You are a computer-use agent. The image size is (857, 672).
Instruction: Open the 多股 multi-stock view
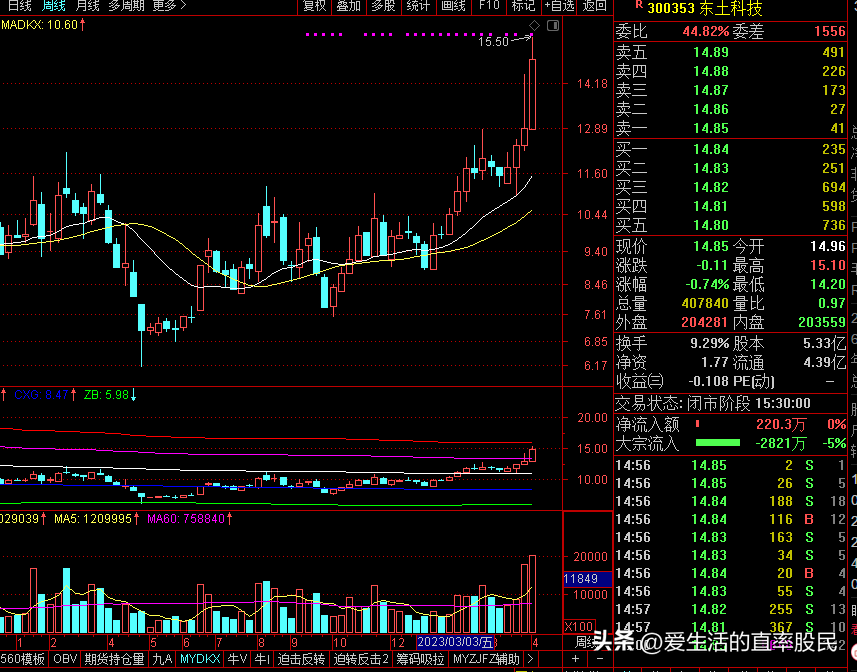[383, 6]
